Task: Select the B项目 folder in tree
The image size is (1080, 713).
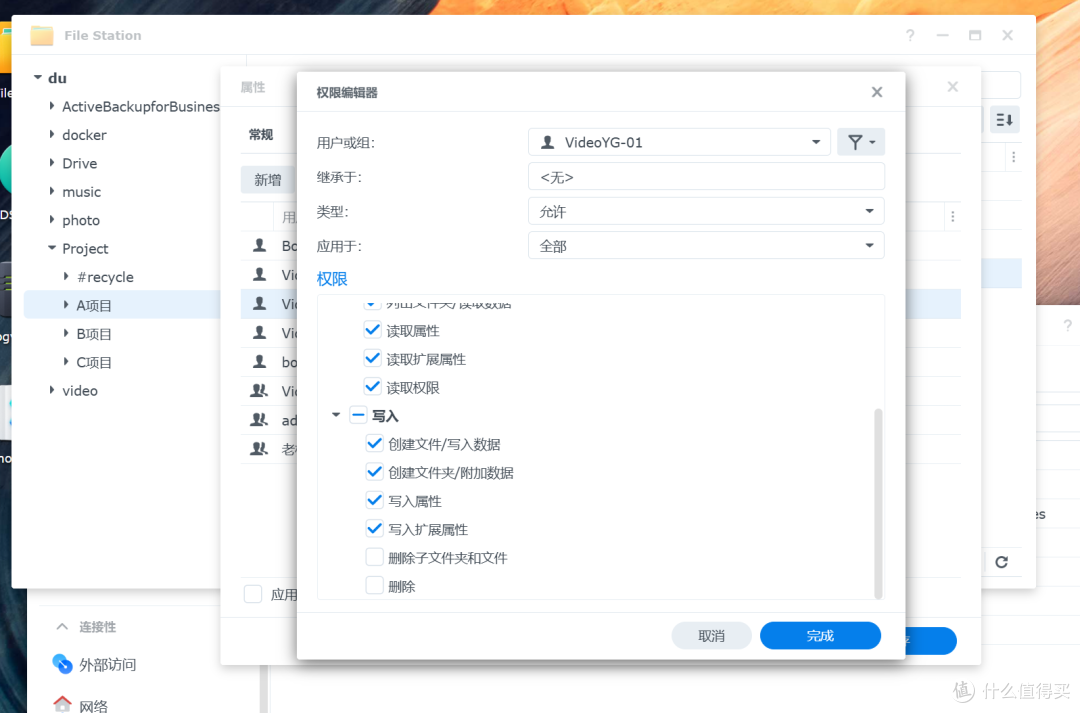Action: (94, 334)
